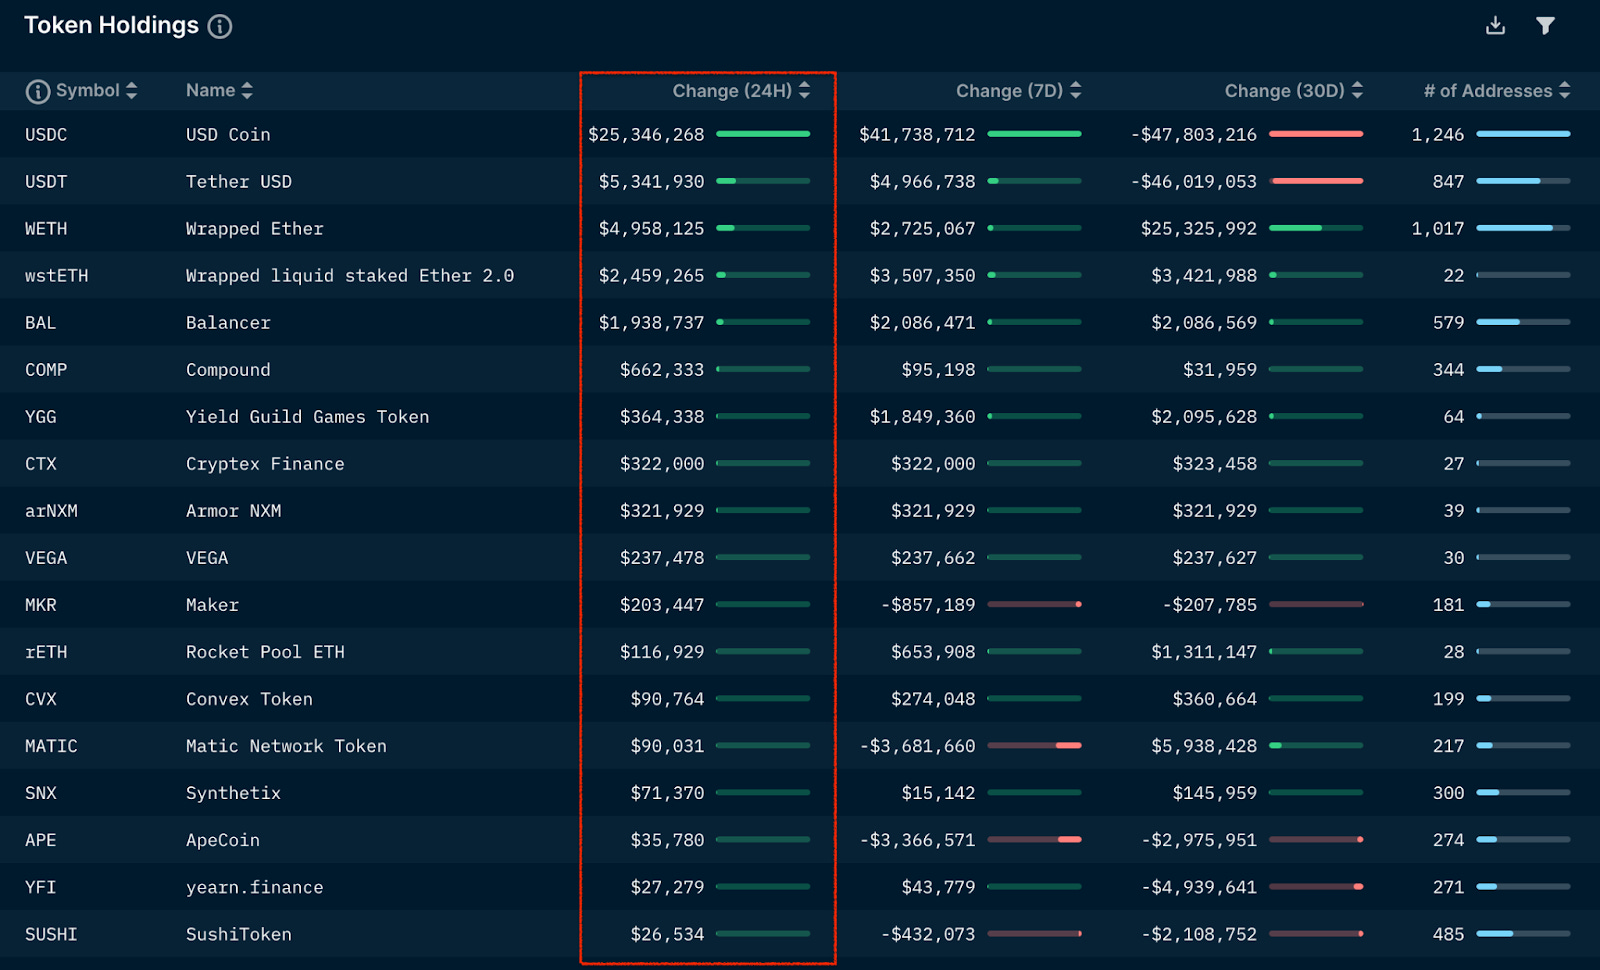1600x970 pixels.
Task: Click the name USD Coin
Action: (x=228, y=134)
